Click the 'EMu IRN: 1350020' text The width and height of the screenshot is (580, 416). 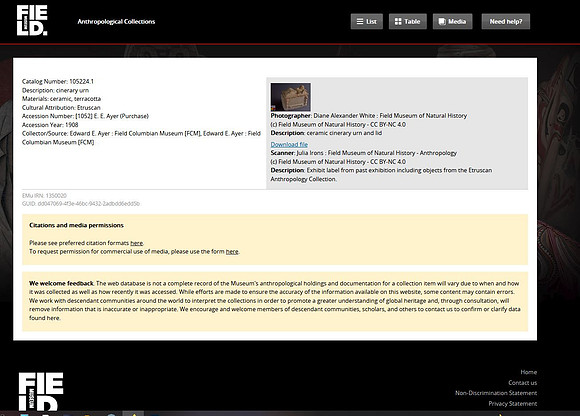click(44, 196)
